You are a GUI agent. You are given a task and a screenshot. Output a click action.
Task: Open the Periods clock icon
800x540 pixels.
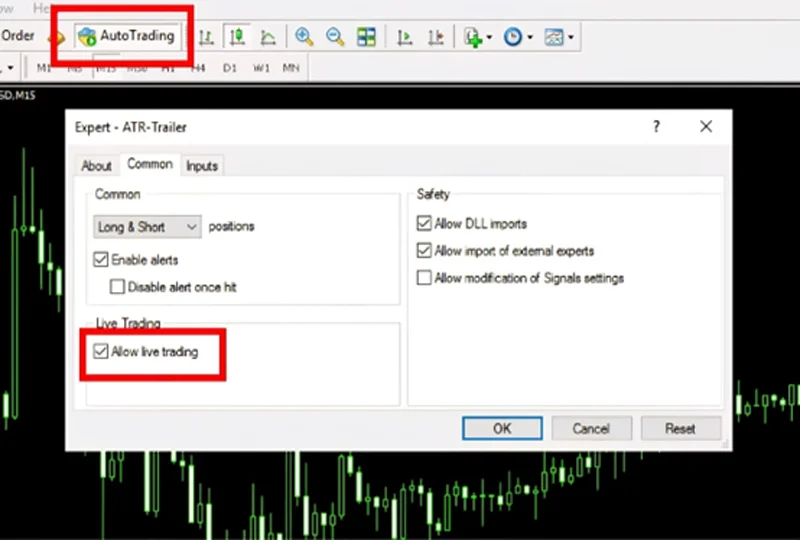[513, 37]
